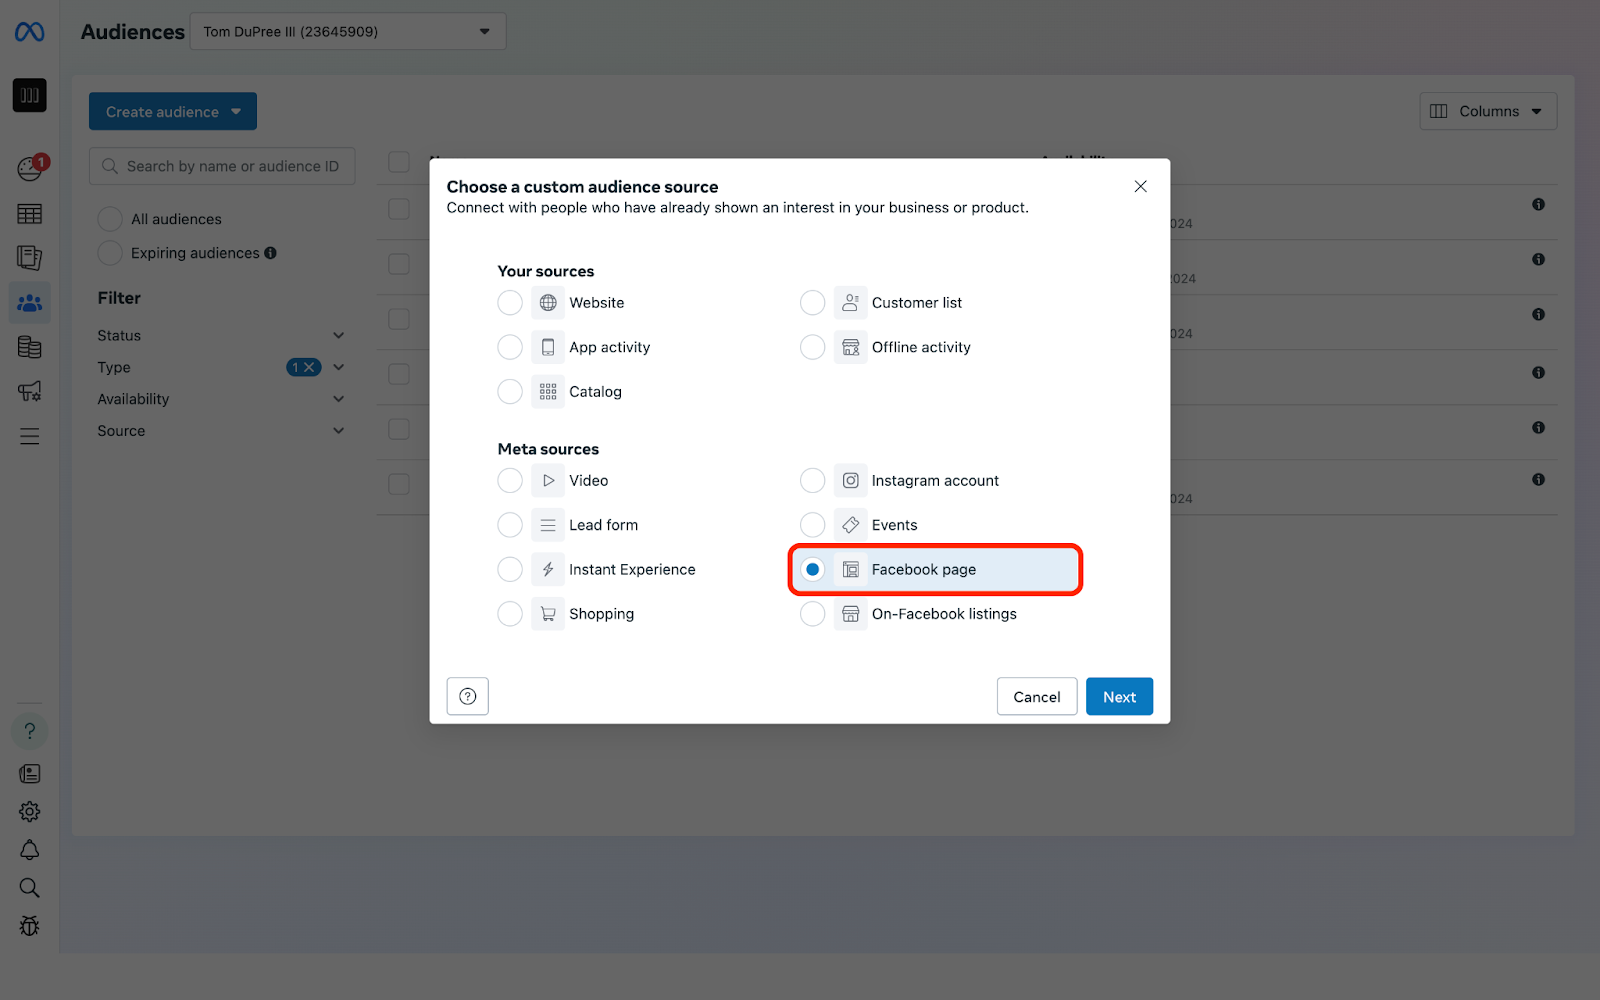Screen dimensions: 1600x1000
Task: Open the megaphone ads icon in sidebar
Action: 29,391
